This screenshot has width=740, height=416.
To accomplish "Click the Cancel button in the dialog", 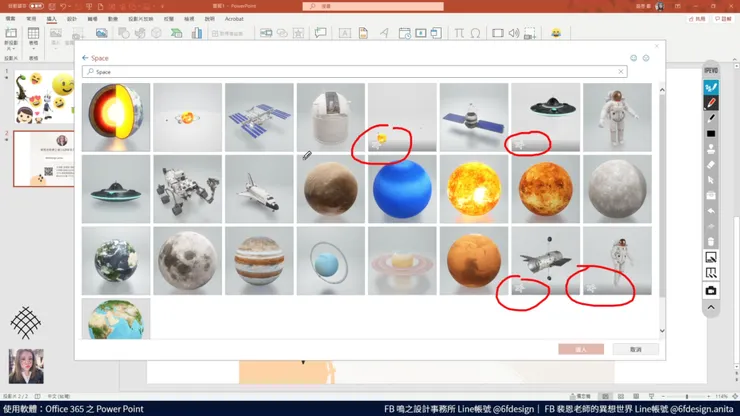I will point(636,349).
